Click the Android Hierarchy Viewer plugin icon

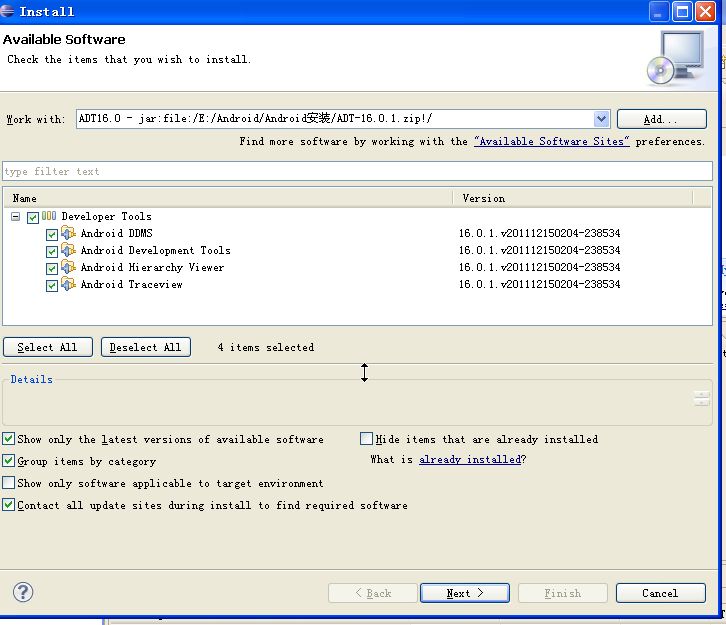(68, 267)
